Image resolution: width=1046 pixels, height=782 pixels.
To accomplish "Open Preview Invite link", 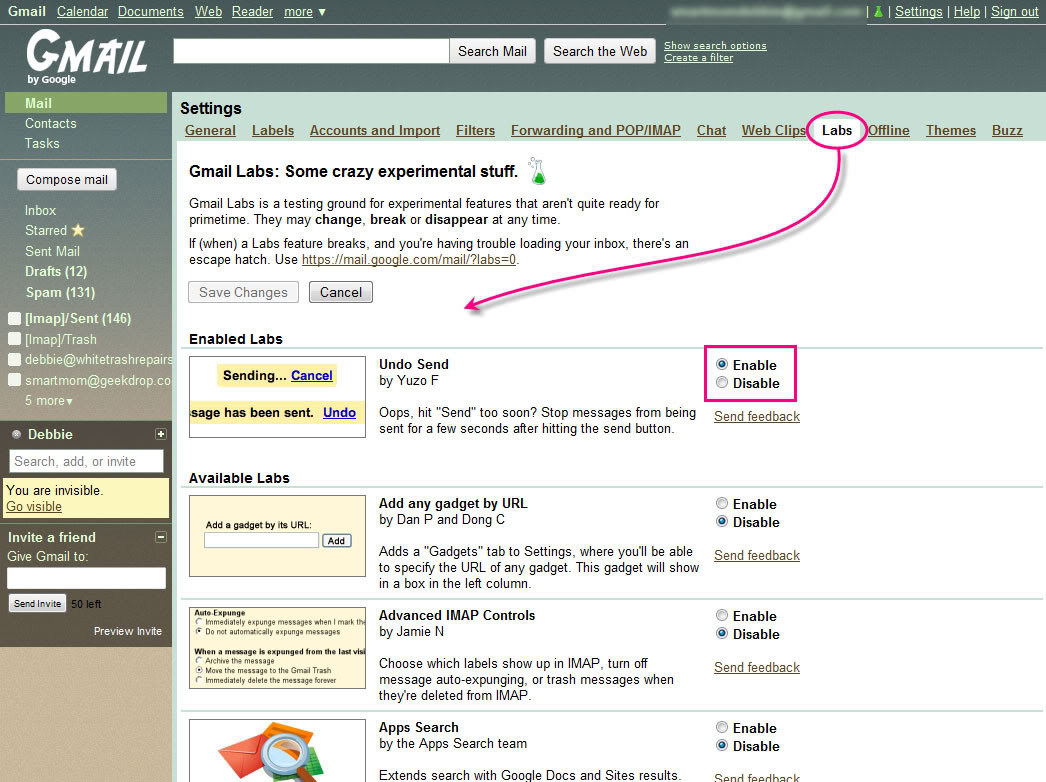I will 127,631.
